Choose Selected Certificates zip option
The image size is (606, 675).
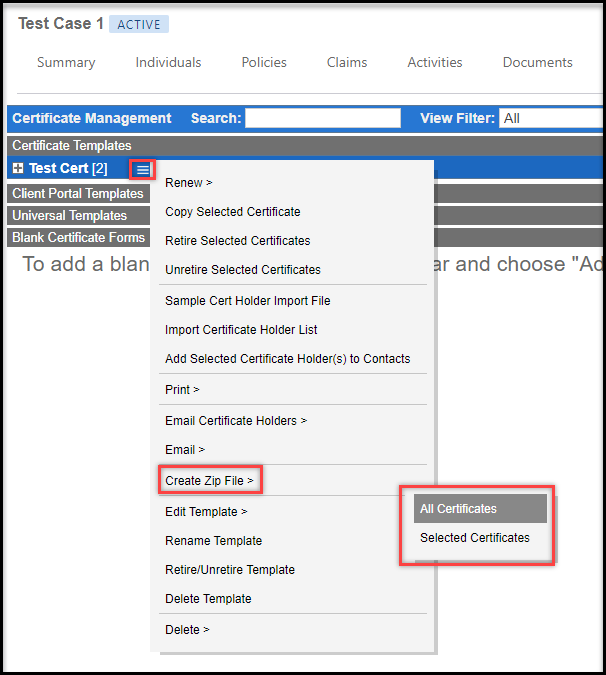click(x=475, y=538)
